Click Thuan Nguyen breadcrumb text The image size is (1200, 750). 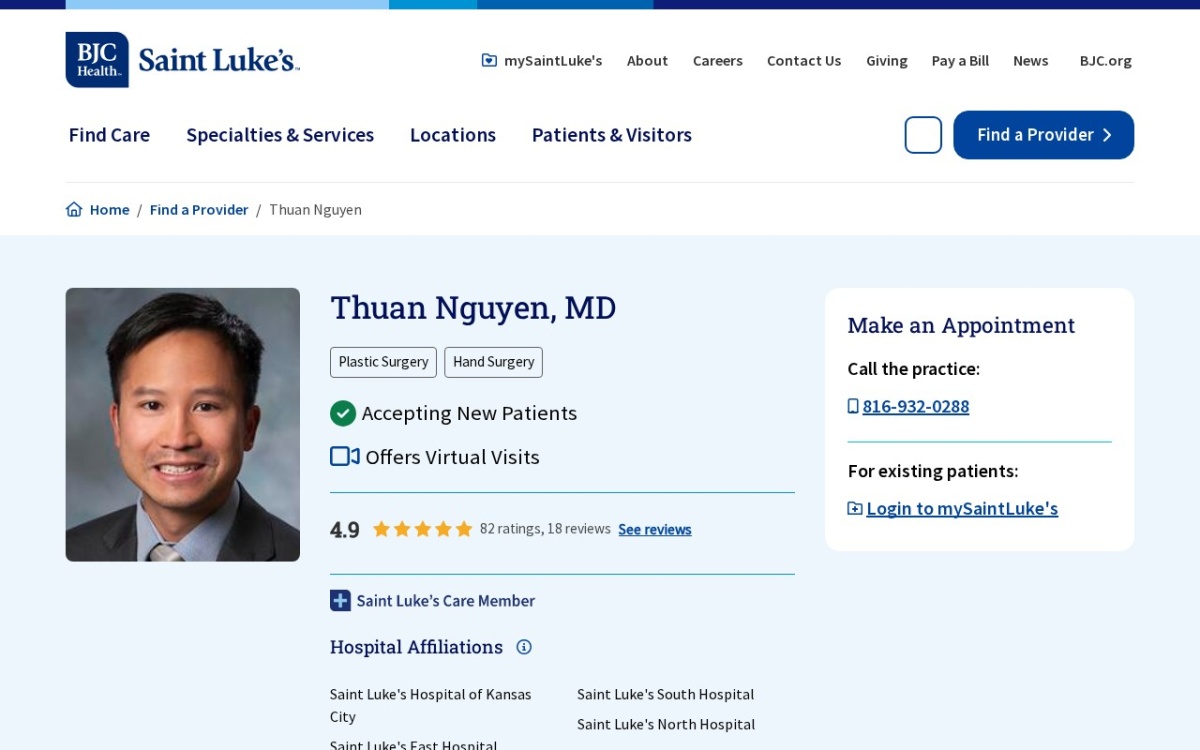(315, 209)
